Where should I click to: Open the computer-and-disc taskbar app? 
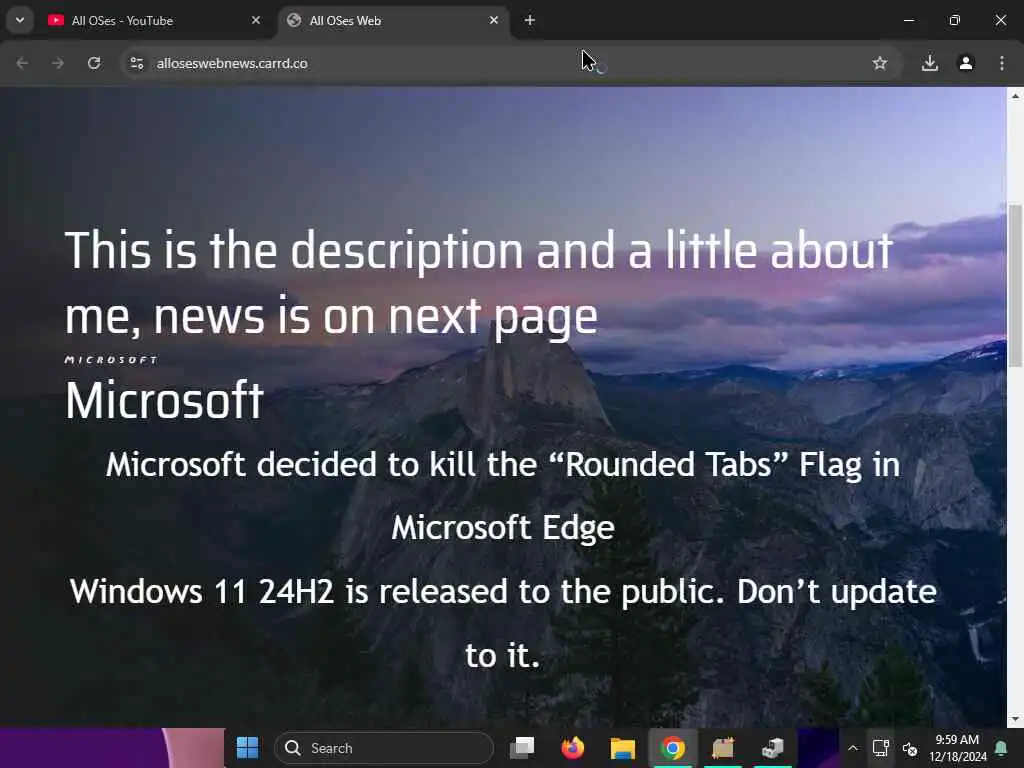pos(773,748)
